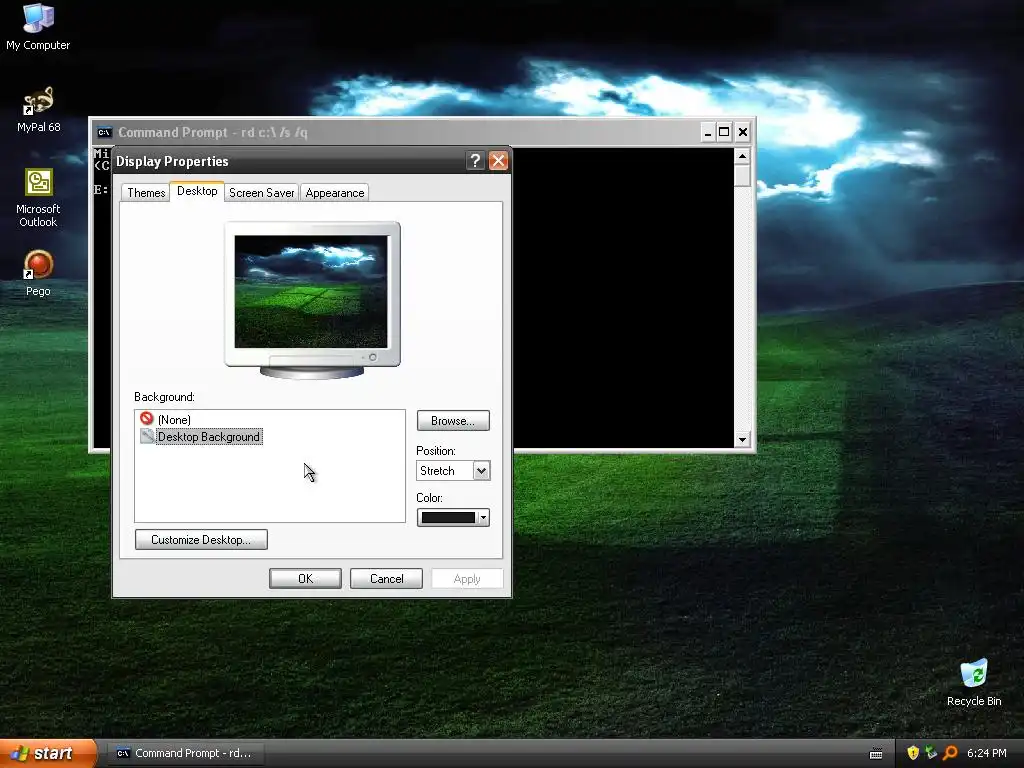Image resolution: width=1024 pixels, height=768 pixels.
Task: Click the taskbar clock showing 6:24 PM
Action: [x=987, y=753]
